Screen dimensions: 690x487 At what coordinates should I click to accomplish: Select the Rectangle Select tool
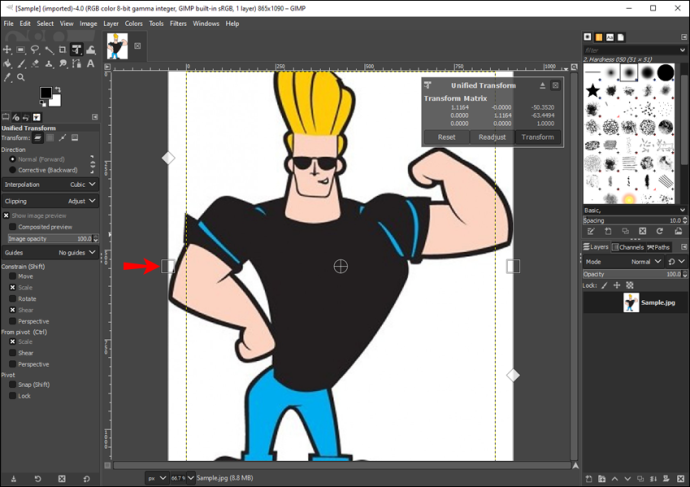pyautogui.click(x=21, y=50)
